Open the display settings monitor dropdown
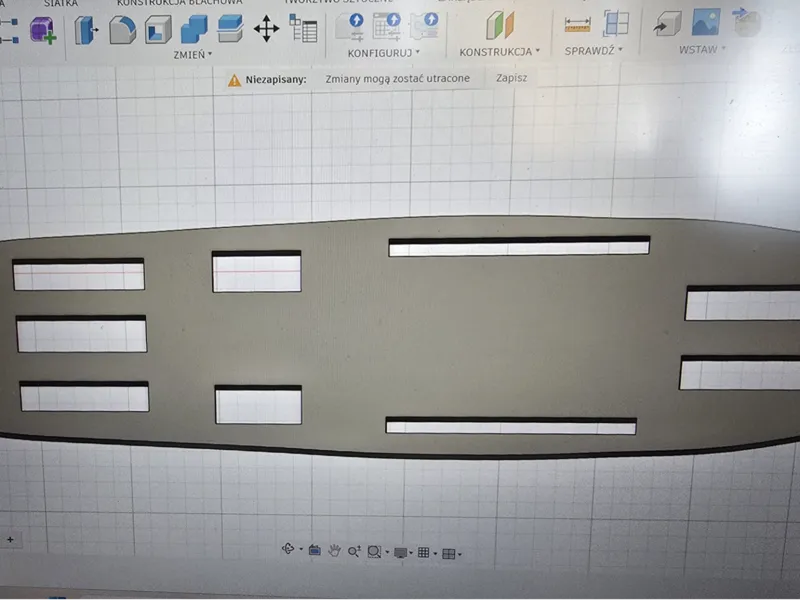 (x=403, y=553)
